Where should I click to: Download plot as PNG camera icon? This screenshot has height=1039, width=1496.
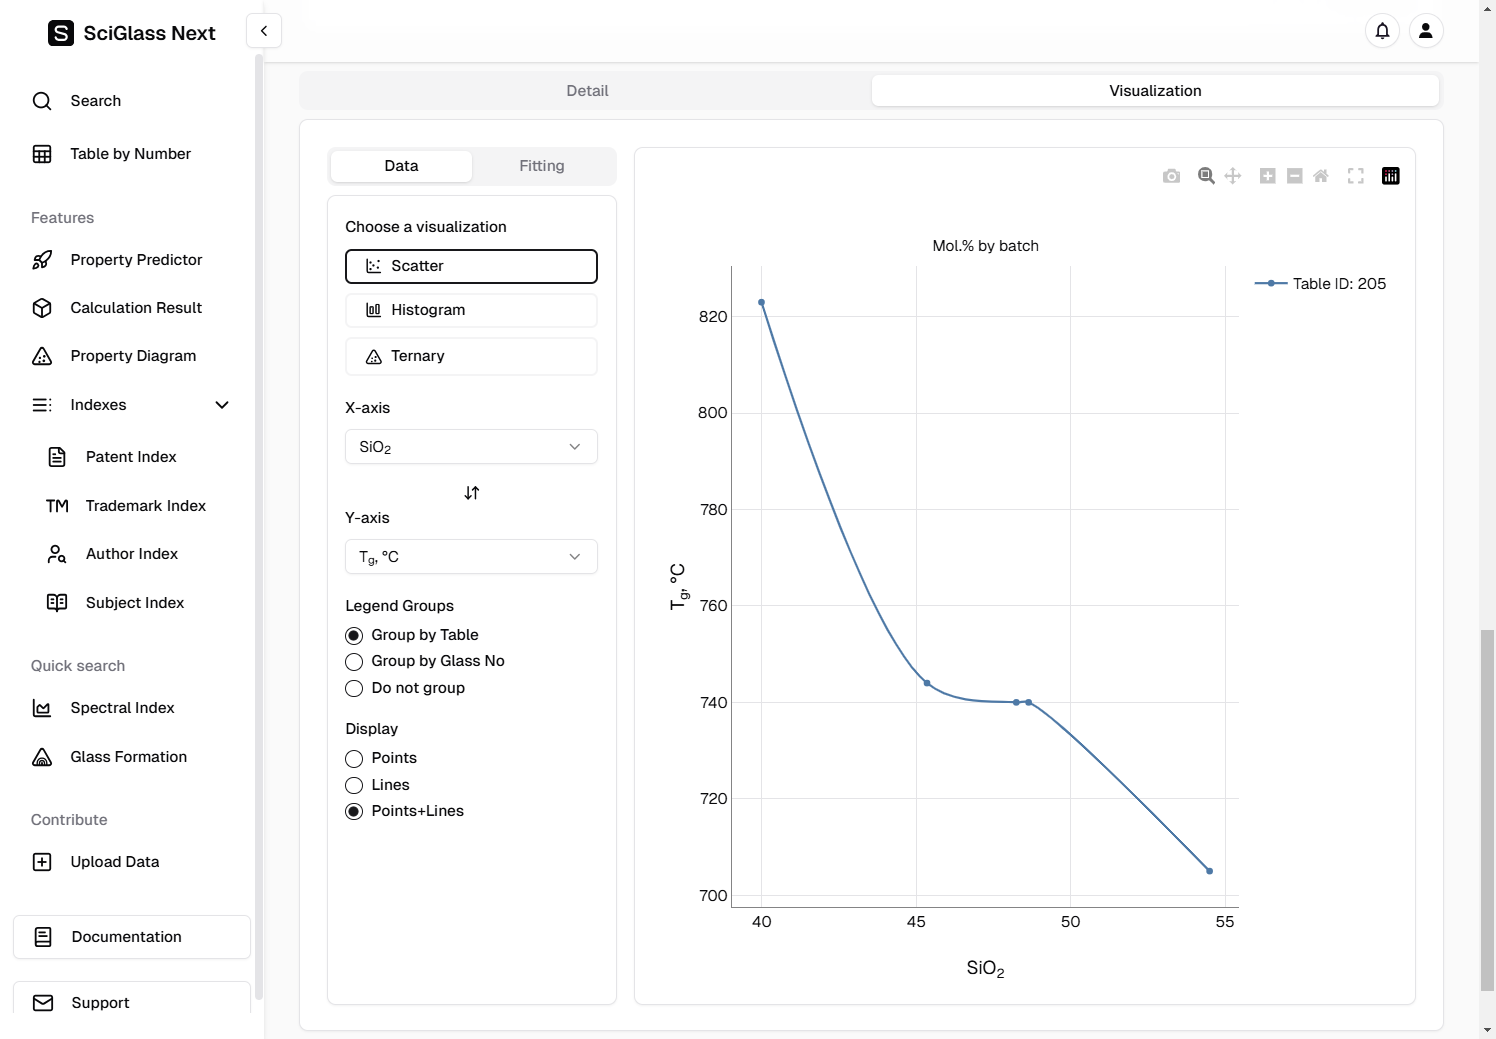(x=1171, y=176)
